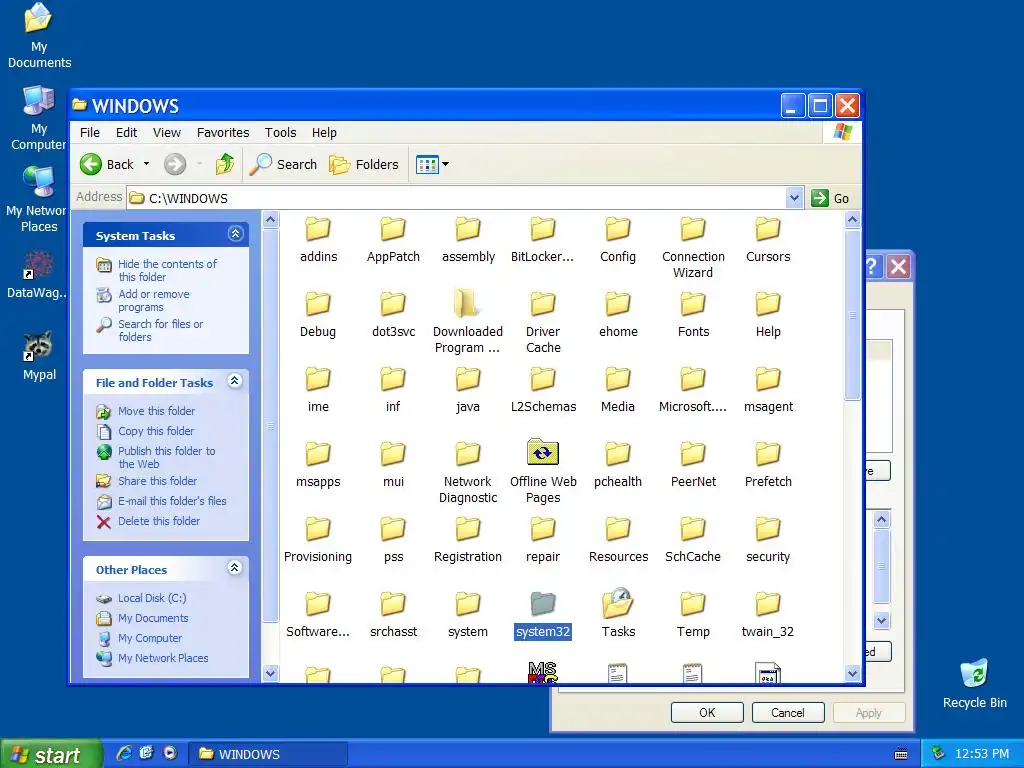Open the View menu
This screenshot has width=1024, height=768.
click(167, 133)
